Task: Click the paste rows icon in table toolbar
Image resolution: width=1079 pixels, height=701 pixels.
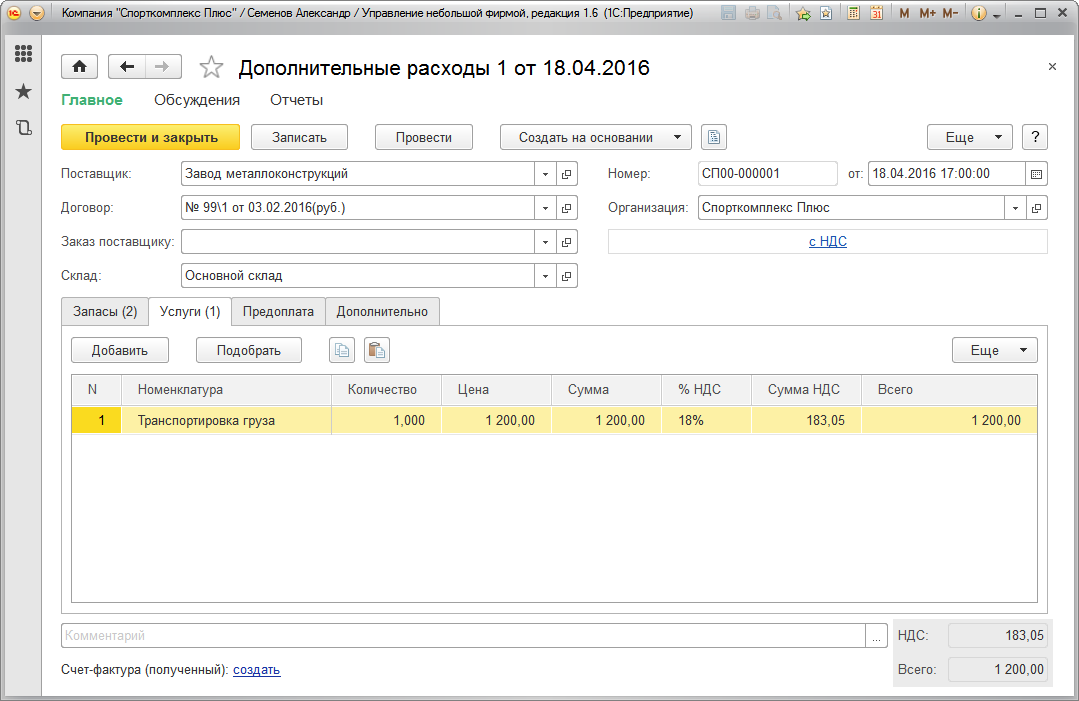Action: coord(376,350)
